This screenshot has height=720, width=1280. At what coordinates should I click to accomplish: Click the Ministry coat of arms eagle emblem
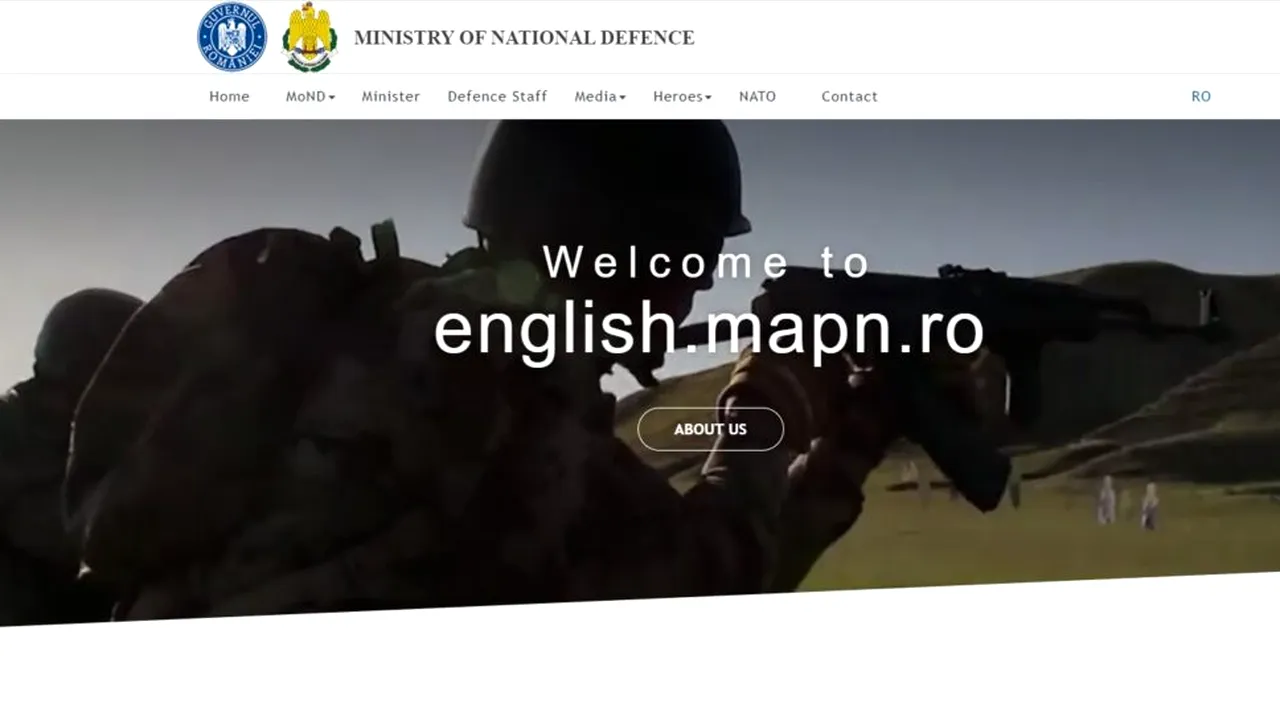309,37
